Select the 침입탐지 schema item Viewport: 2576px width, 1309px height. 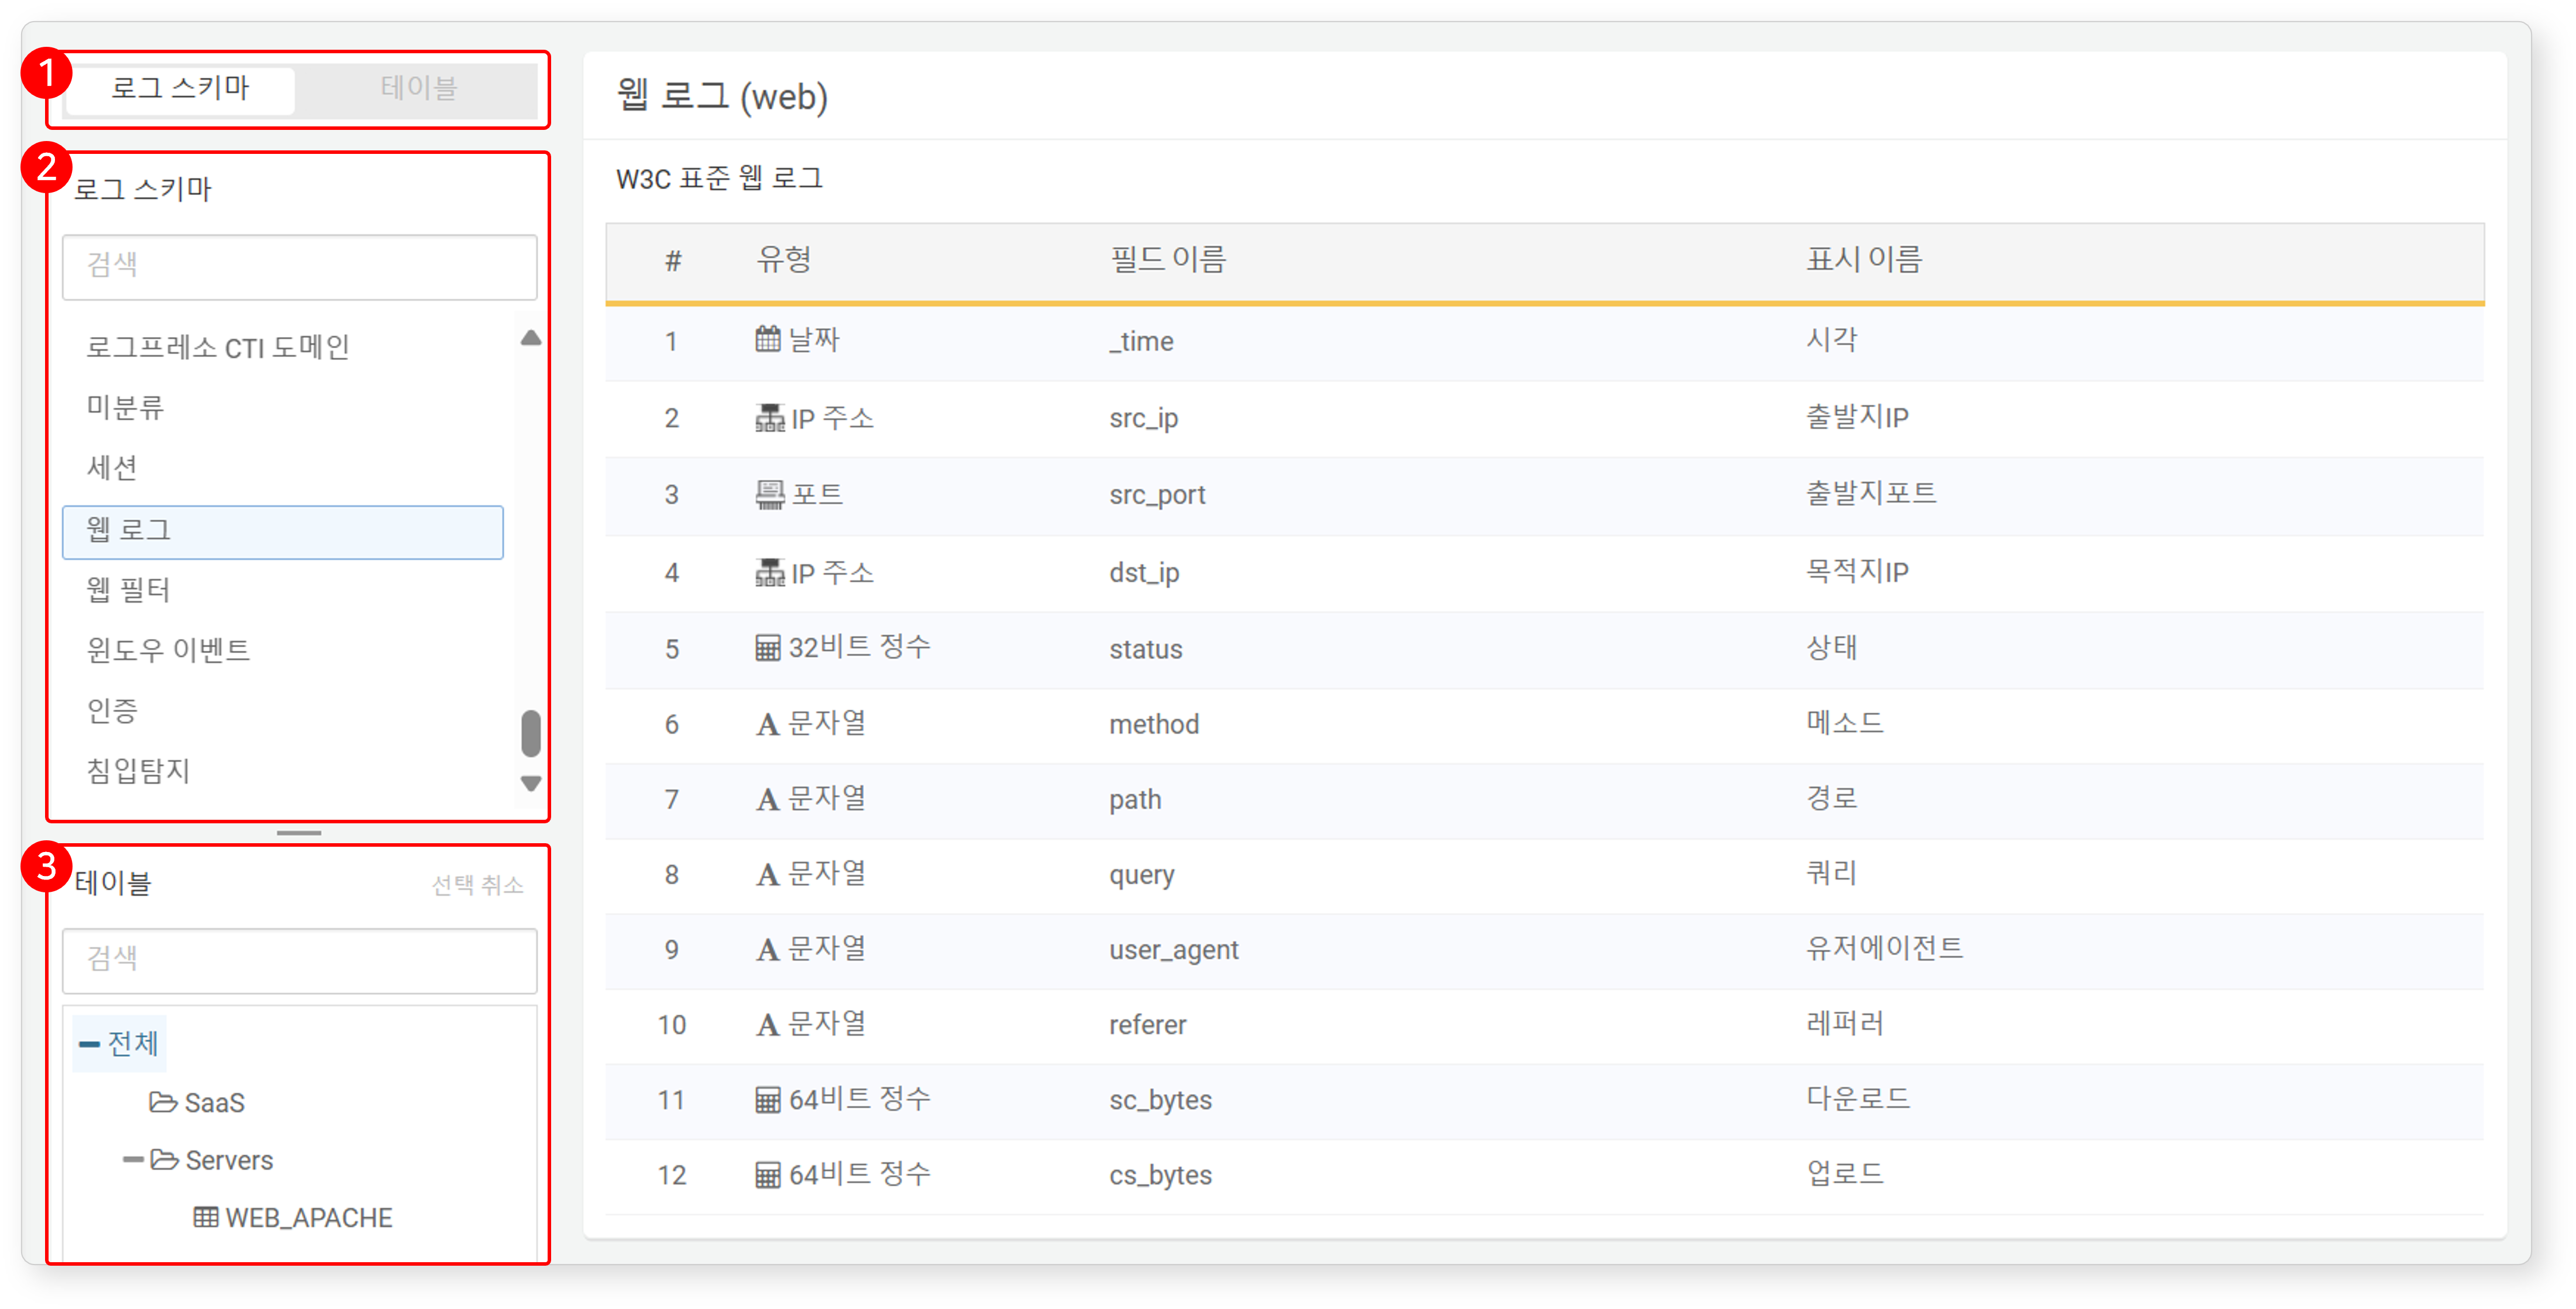point(138,771)
